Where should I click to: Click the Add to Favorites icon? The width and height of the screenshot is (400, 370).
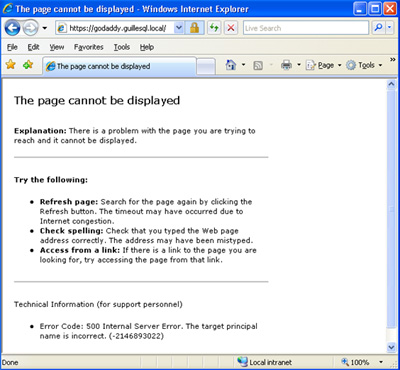coord(28,65)
